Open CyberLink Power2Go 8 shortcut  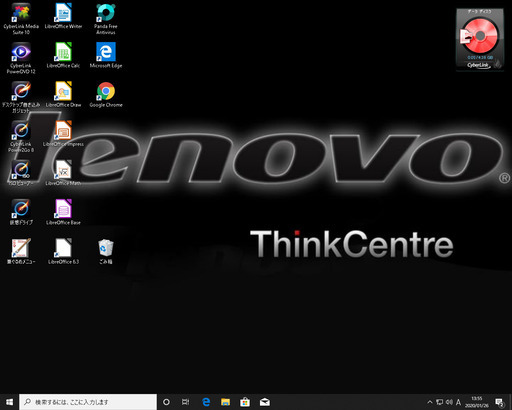tap(21, 137)
